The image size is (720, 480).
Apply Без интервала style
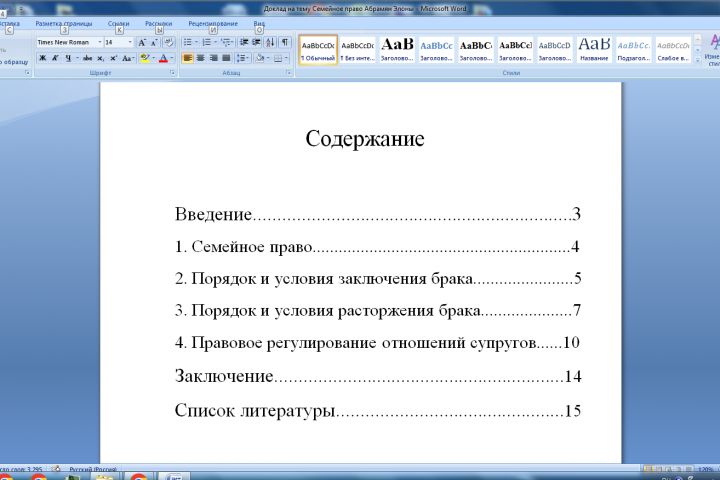pos(357,50)
